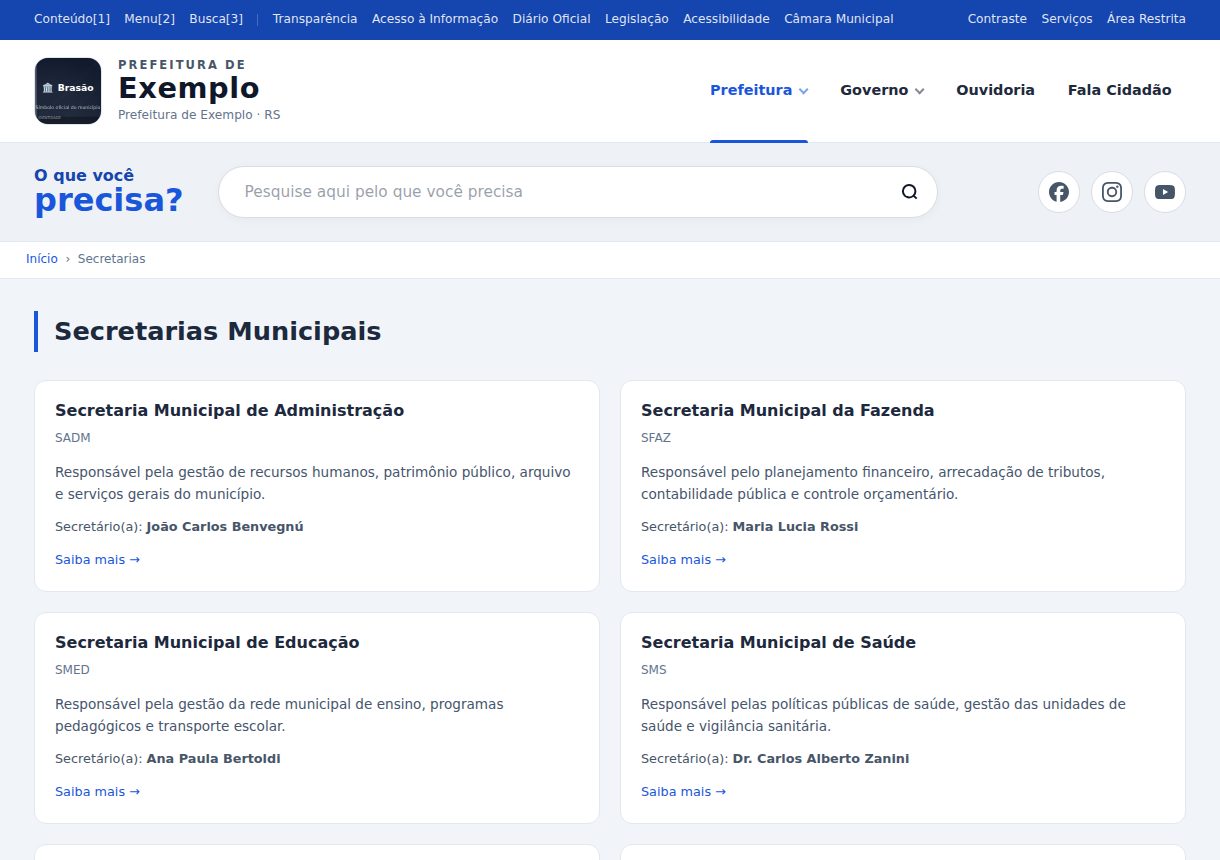Click the SFAZ acronym label
The height and width of the screenshot is (860, 1220).
[656, 438]
